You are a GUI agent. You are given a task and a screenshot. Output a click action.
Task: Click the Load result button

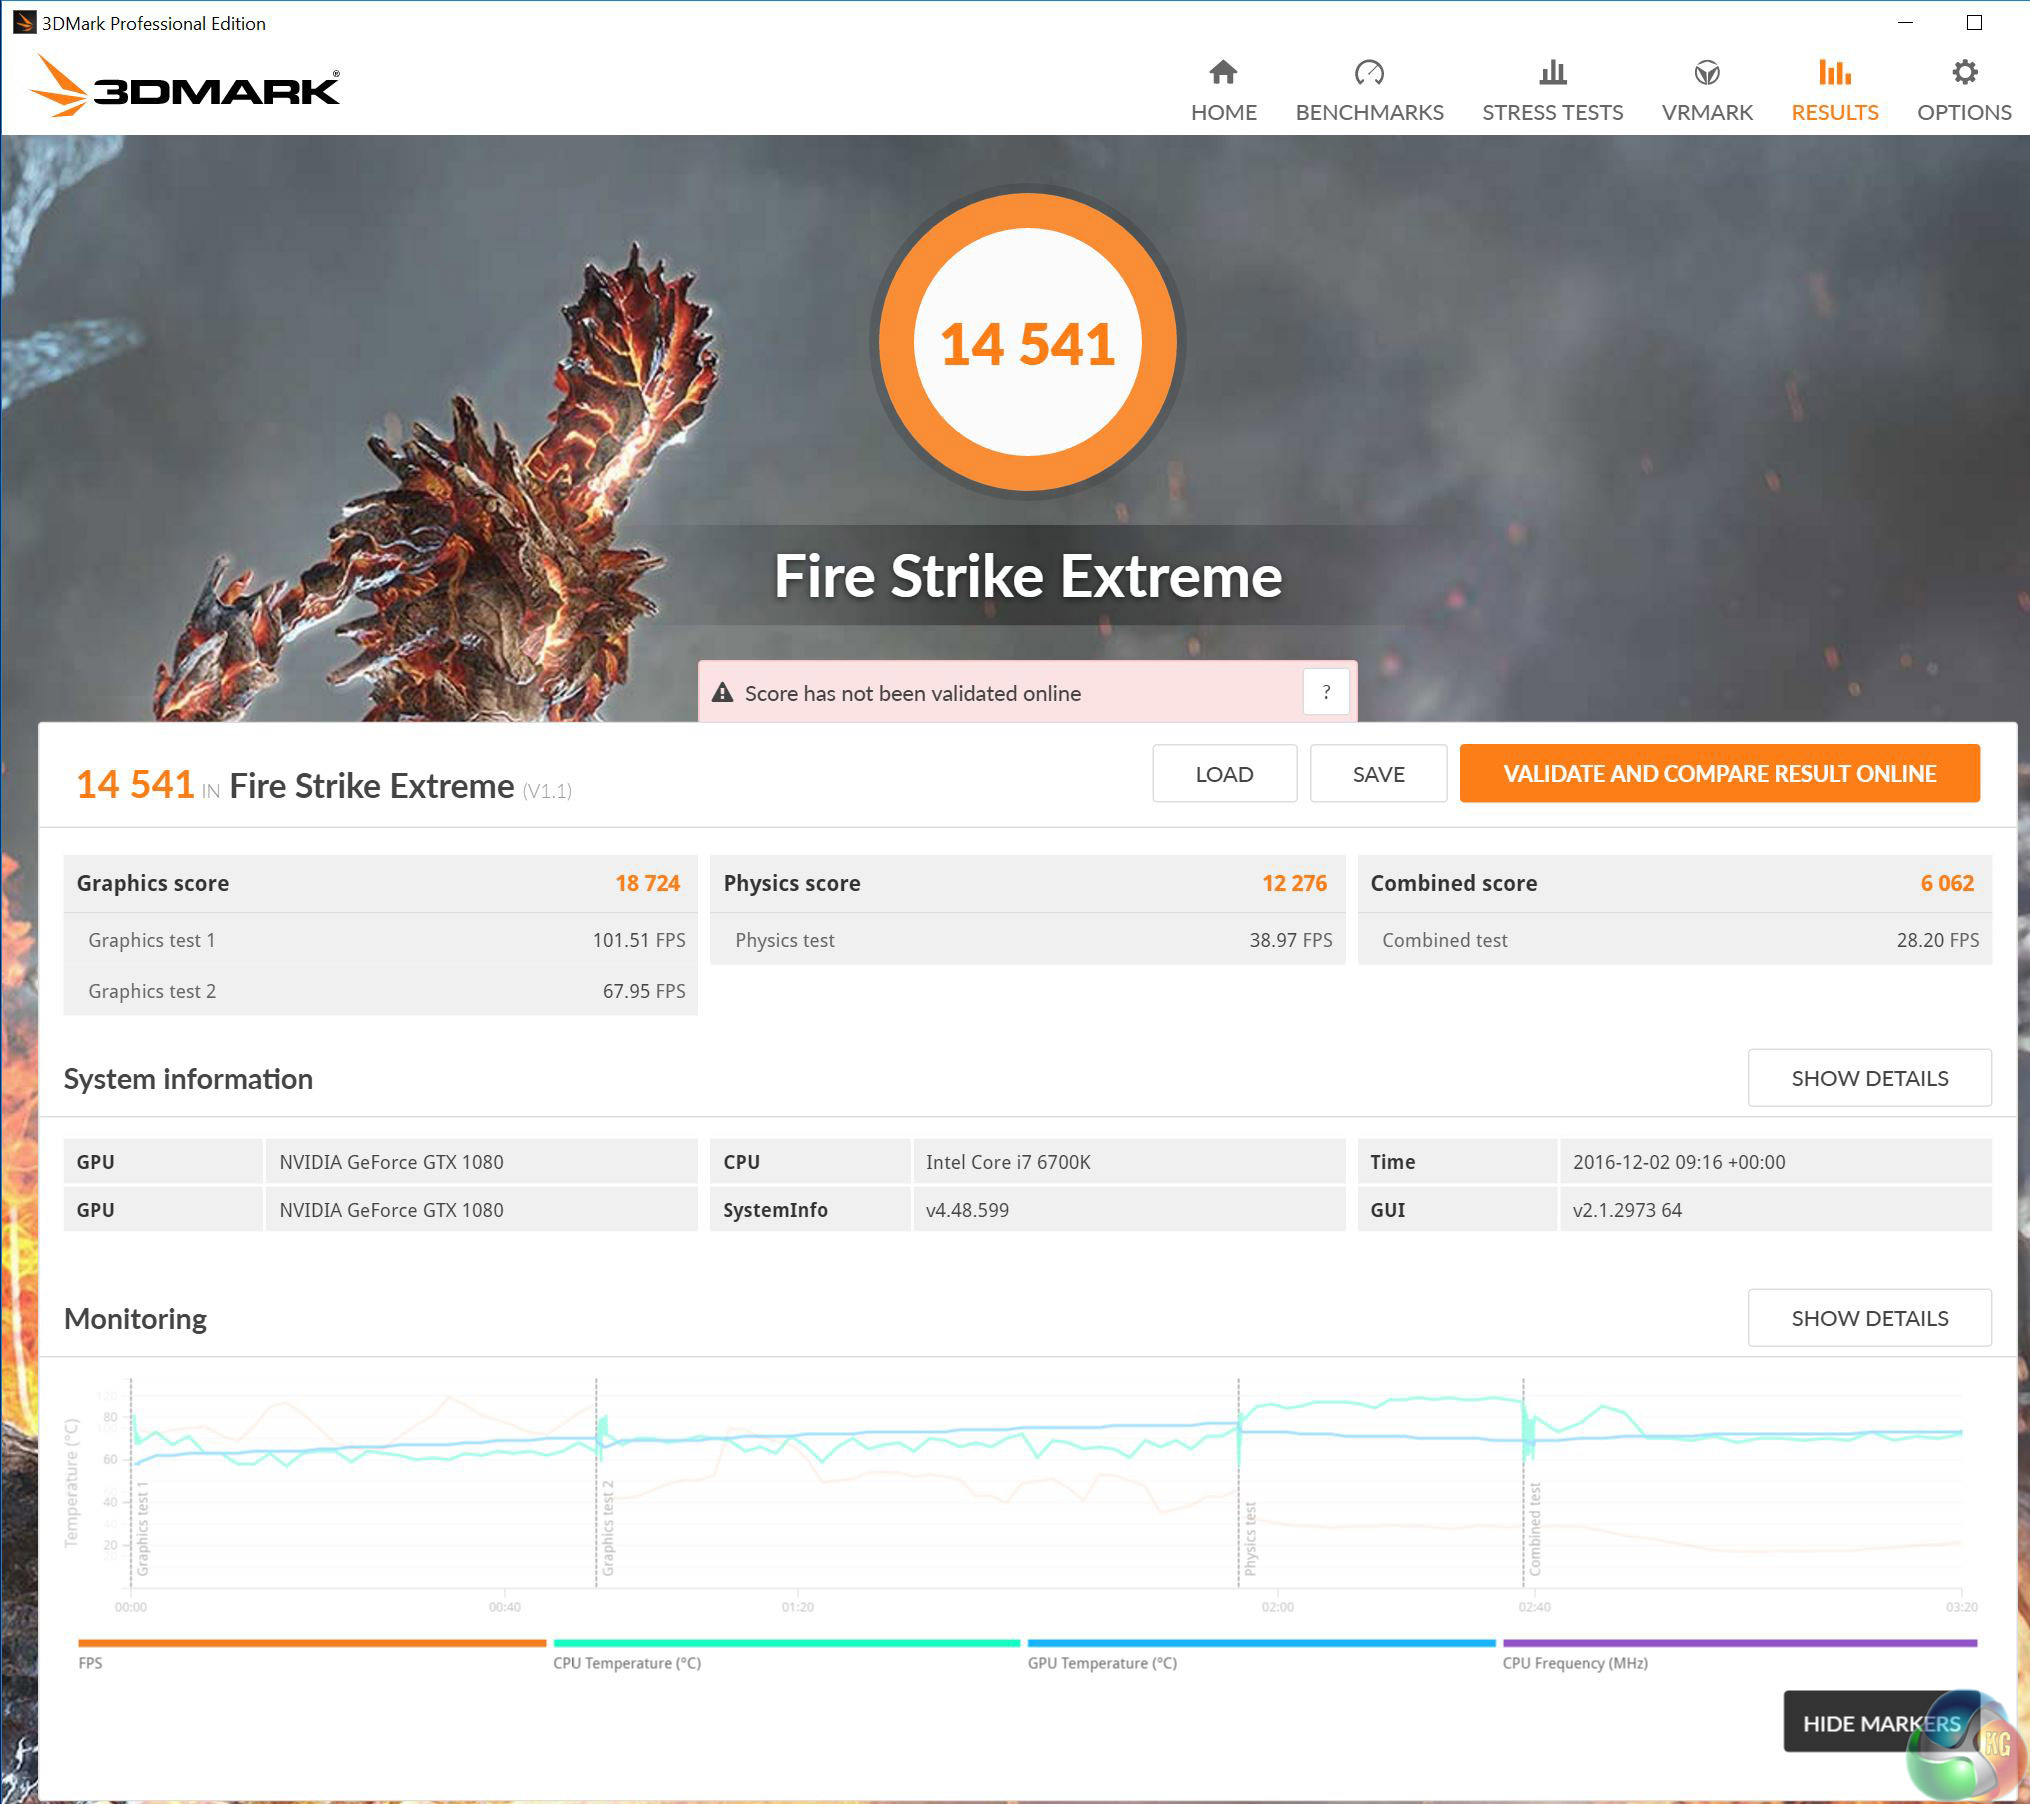tap(1224, 774)
